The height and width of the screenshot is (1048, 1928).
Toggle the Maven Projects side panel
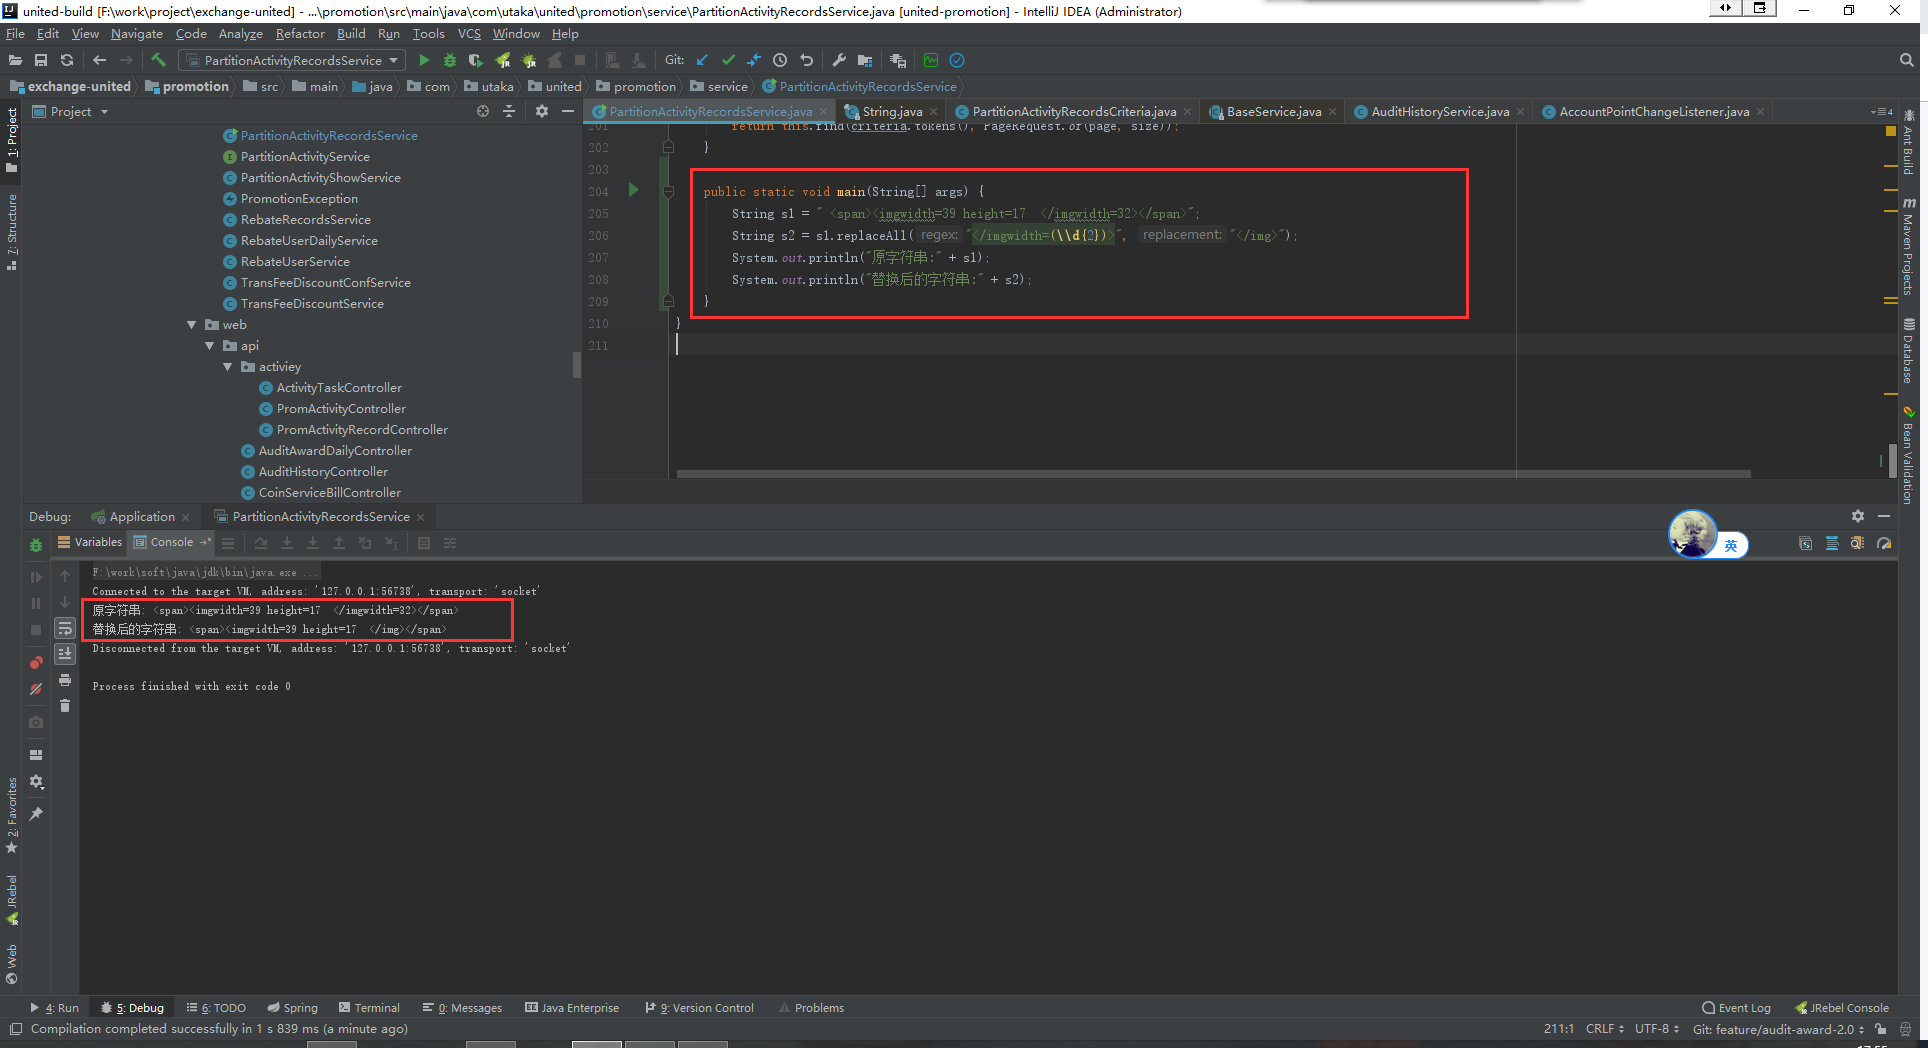tap(1909, 246)
